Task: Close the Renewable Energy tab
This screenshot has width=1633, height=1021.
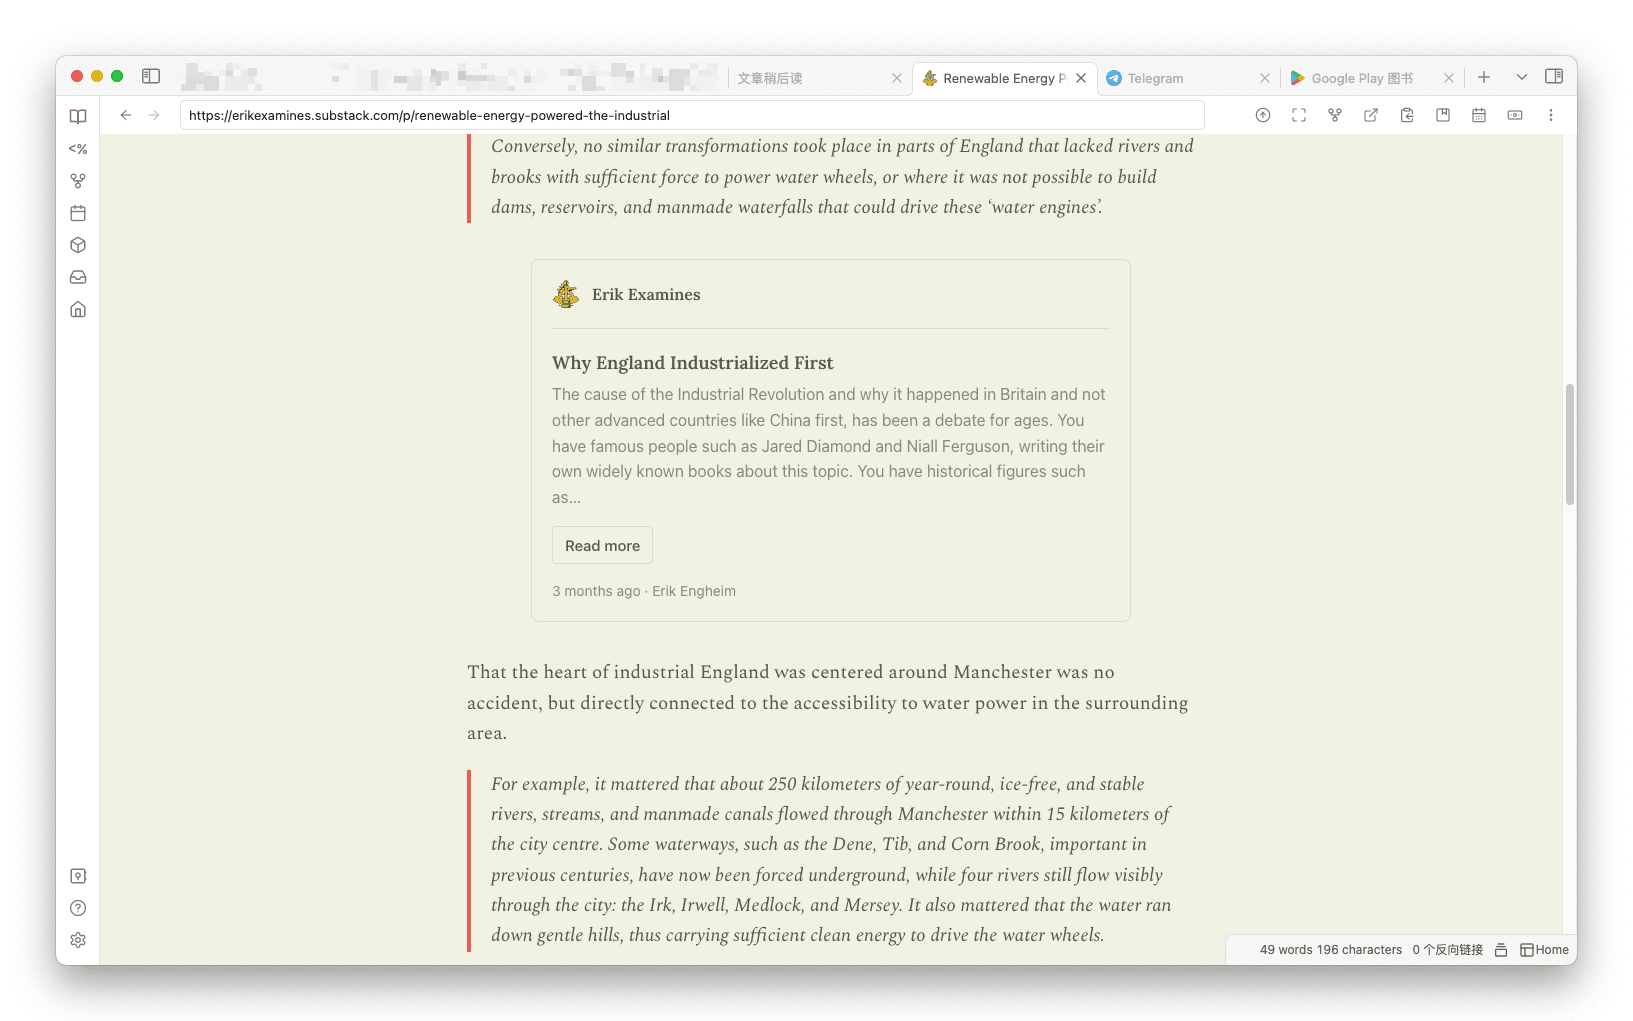Action: coord(1081,78)
